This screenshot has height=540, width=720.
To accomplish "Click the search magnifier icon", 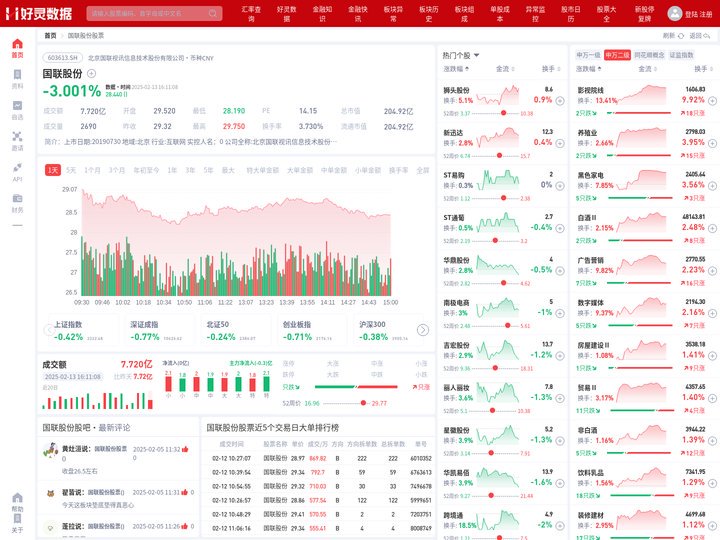I will pos(213,13).
